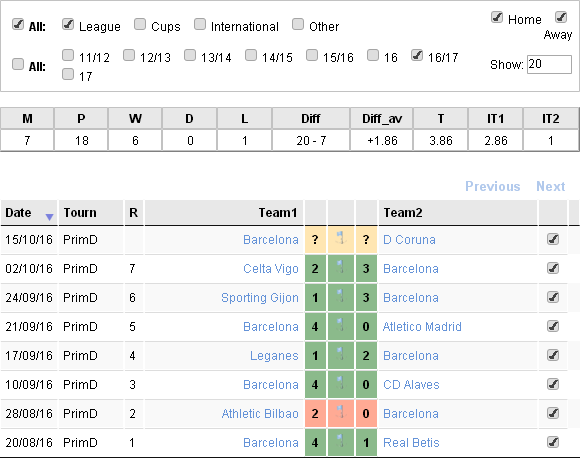The image size is (580, 458).
Task: Open flag icon for Sporting Gijon match
Action: coord(340,297)
